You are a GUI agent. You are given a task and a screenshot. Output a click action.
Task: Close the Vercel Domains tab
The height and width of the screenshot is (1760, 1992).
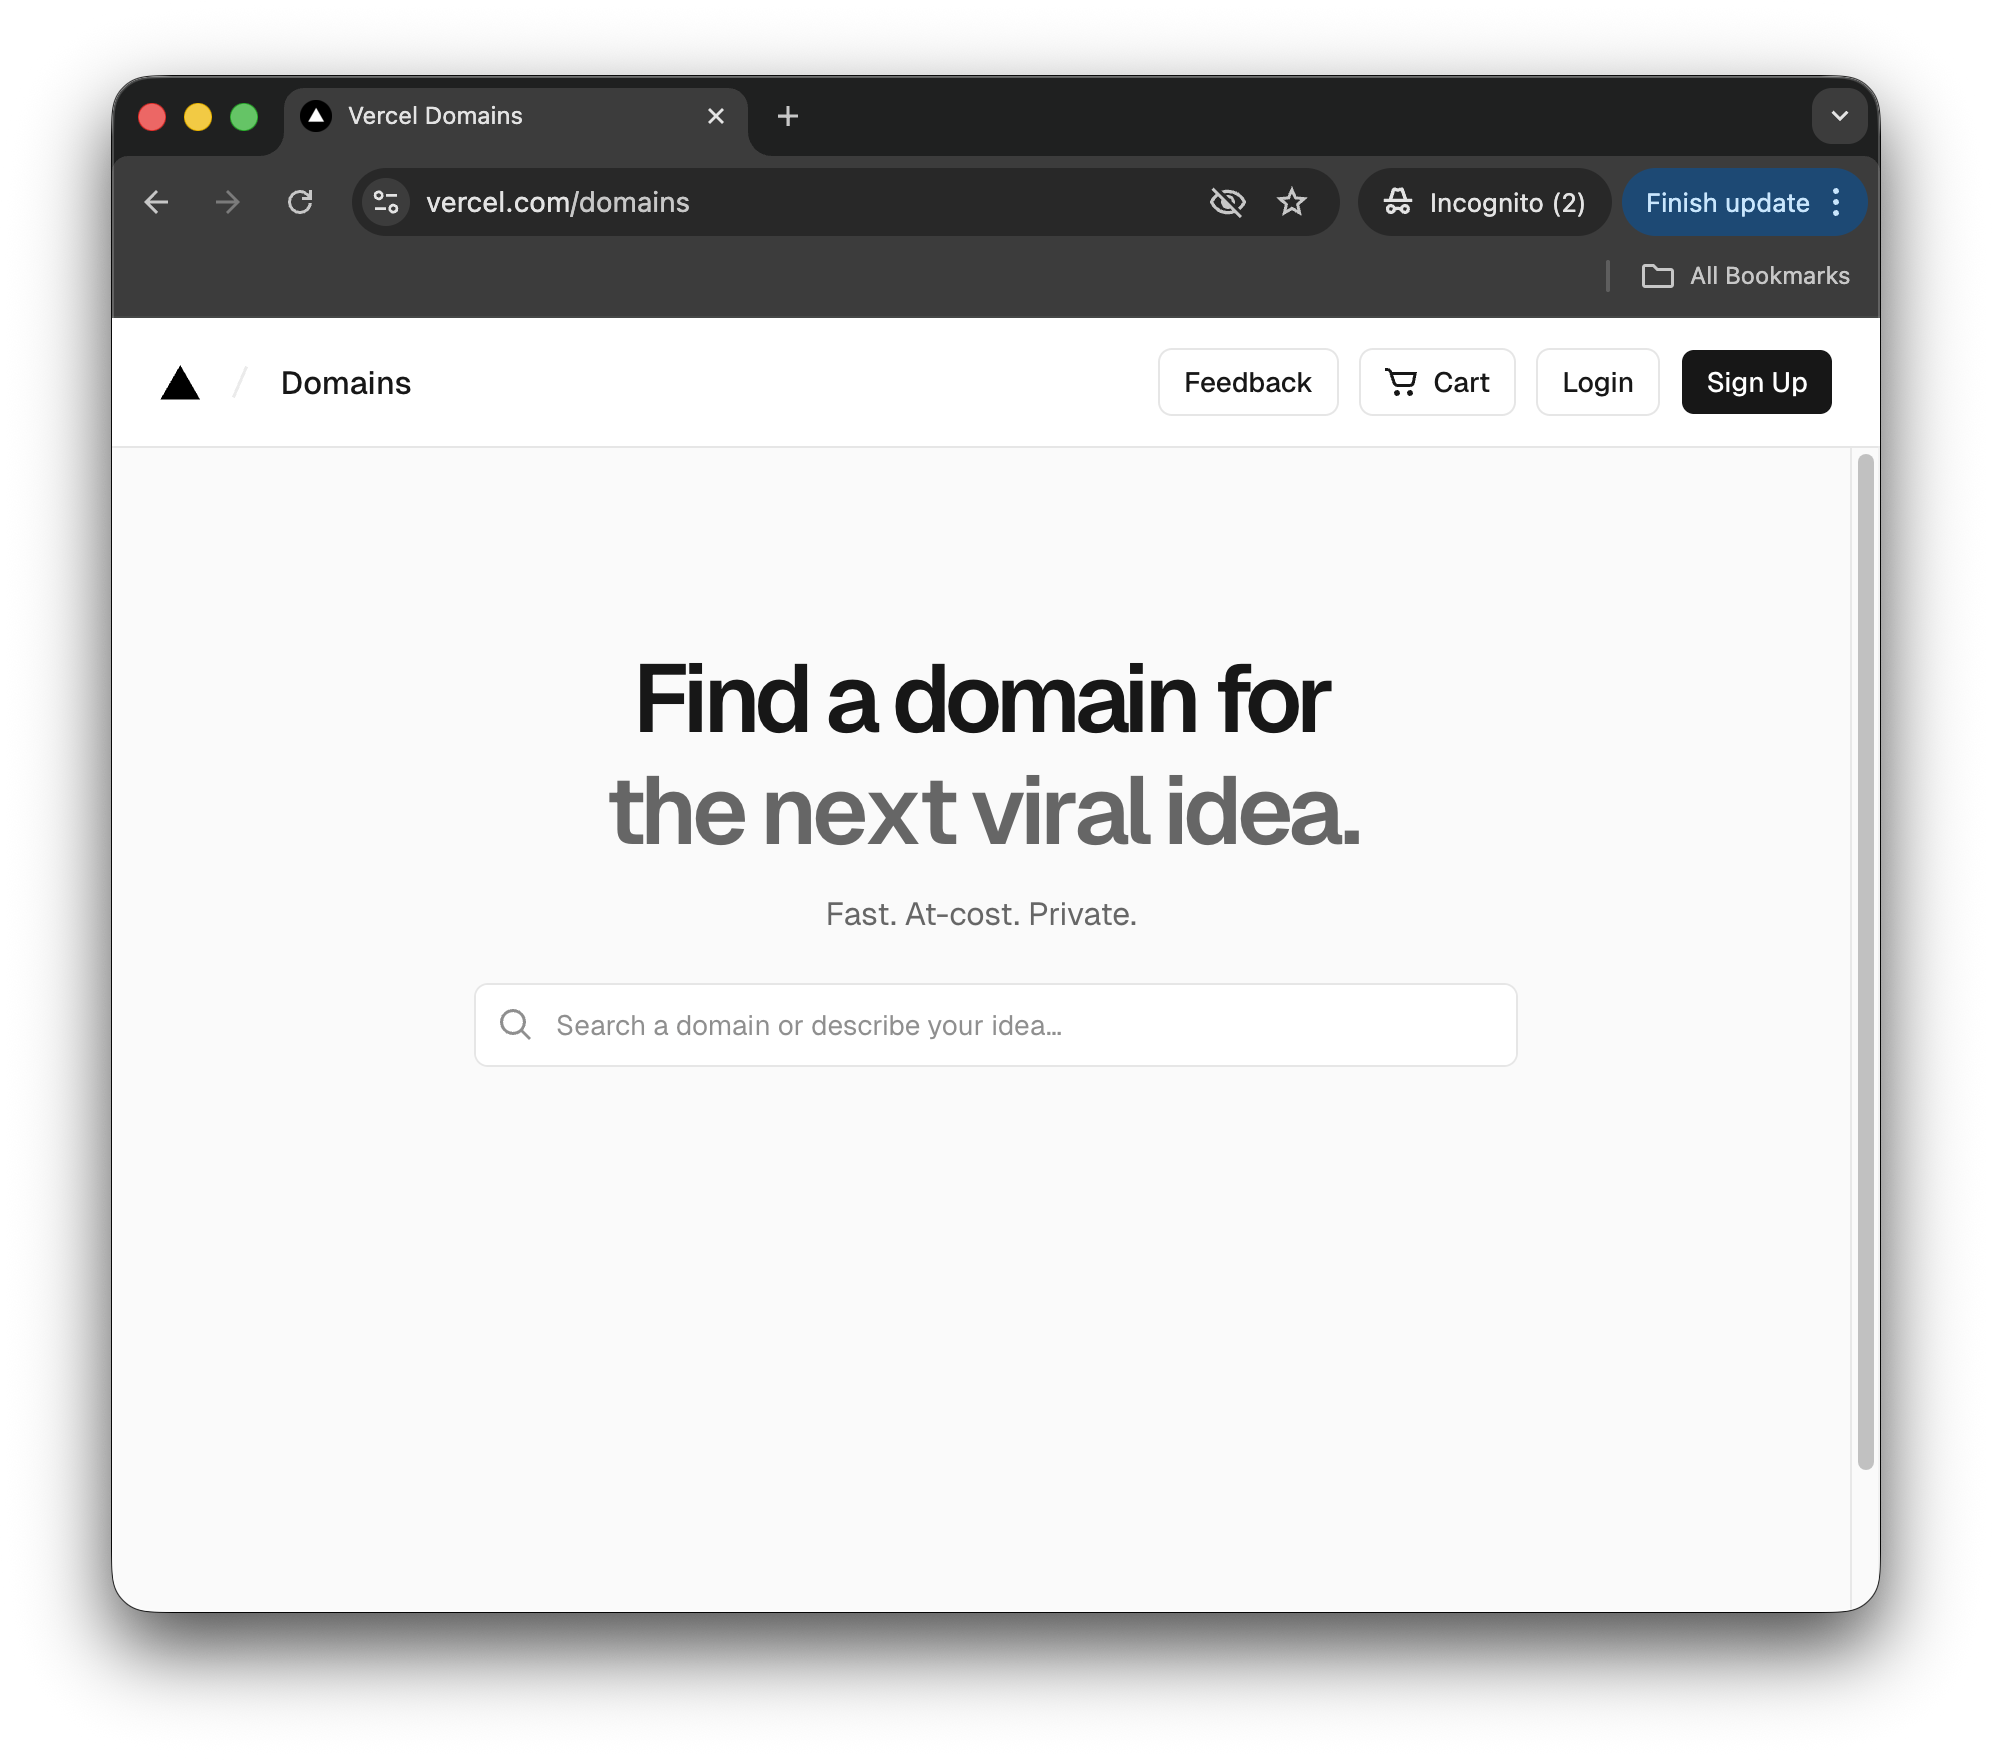tap(716, 117)
